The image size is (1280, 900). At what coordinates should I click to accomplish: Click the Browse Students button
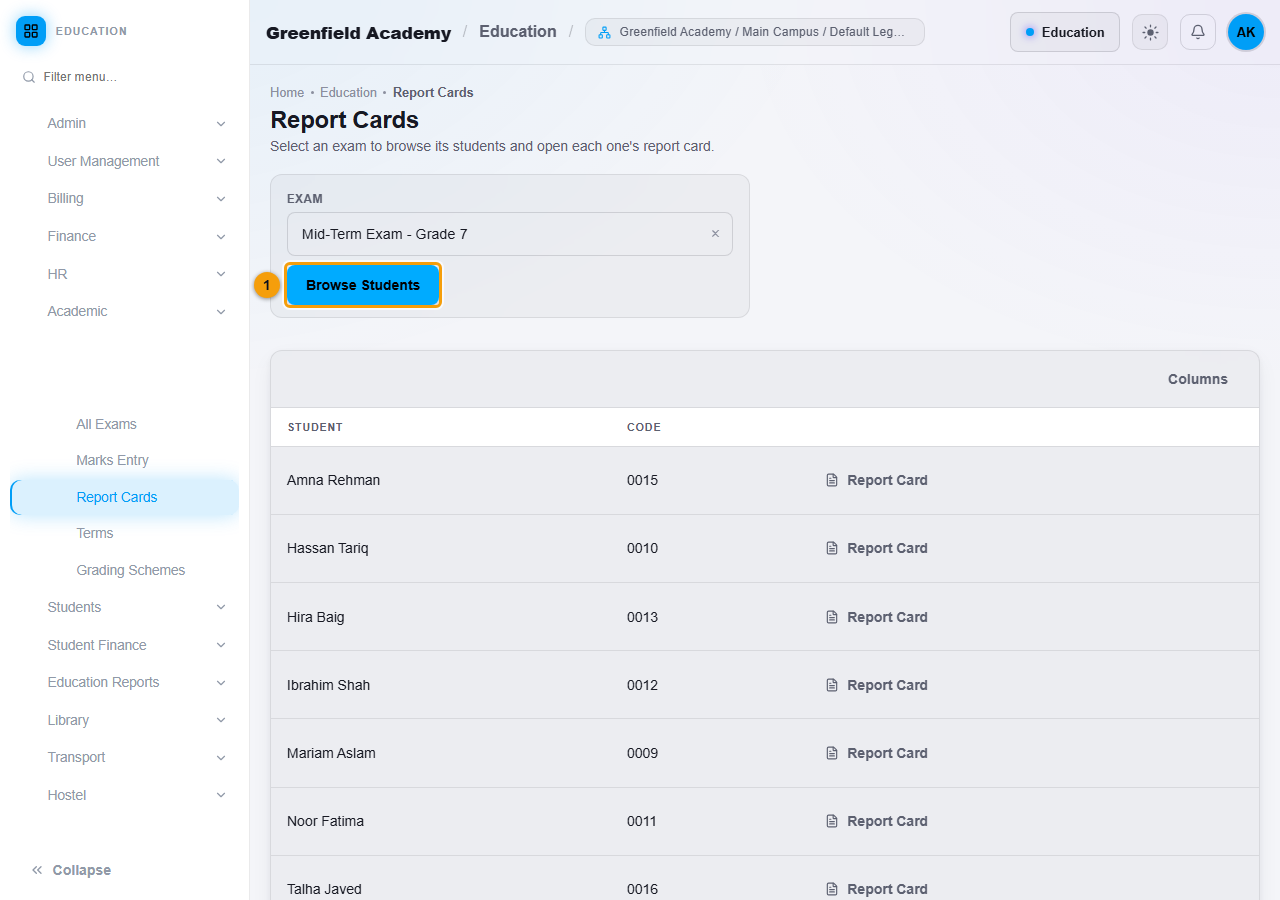tap(363, 285)
